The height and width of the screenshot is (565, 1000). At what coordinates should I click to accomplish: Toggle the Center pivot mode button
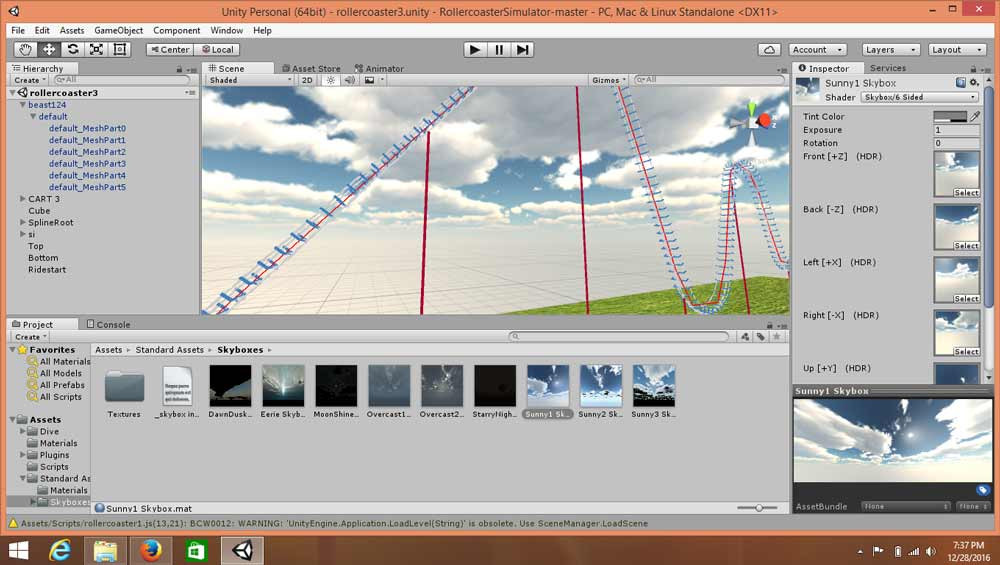(169, 49)
